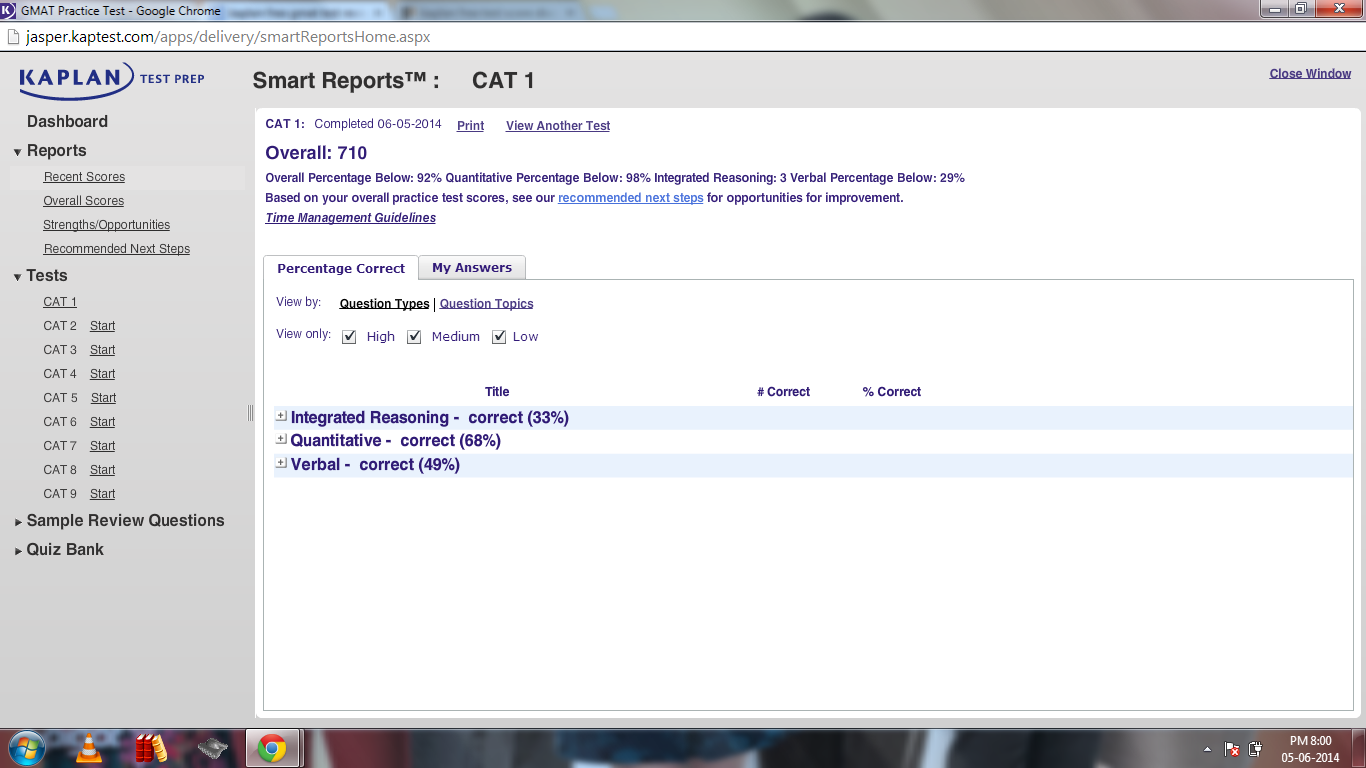Toggle the Medium difficulty checkbox
Image resolution: width=1366 pixels, height=768 pixels.
point(414,337)
